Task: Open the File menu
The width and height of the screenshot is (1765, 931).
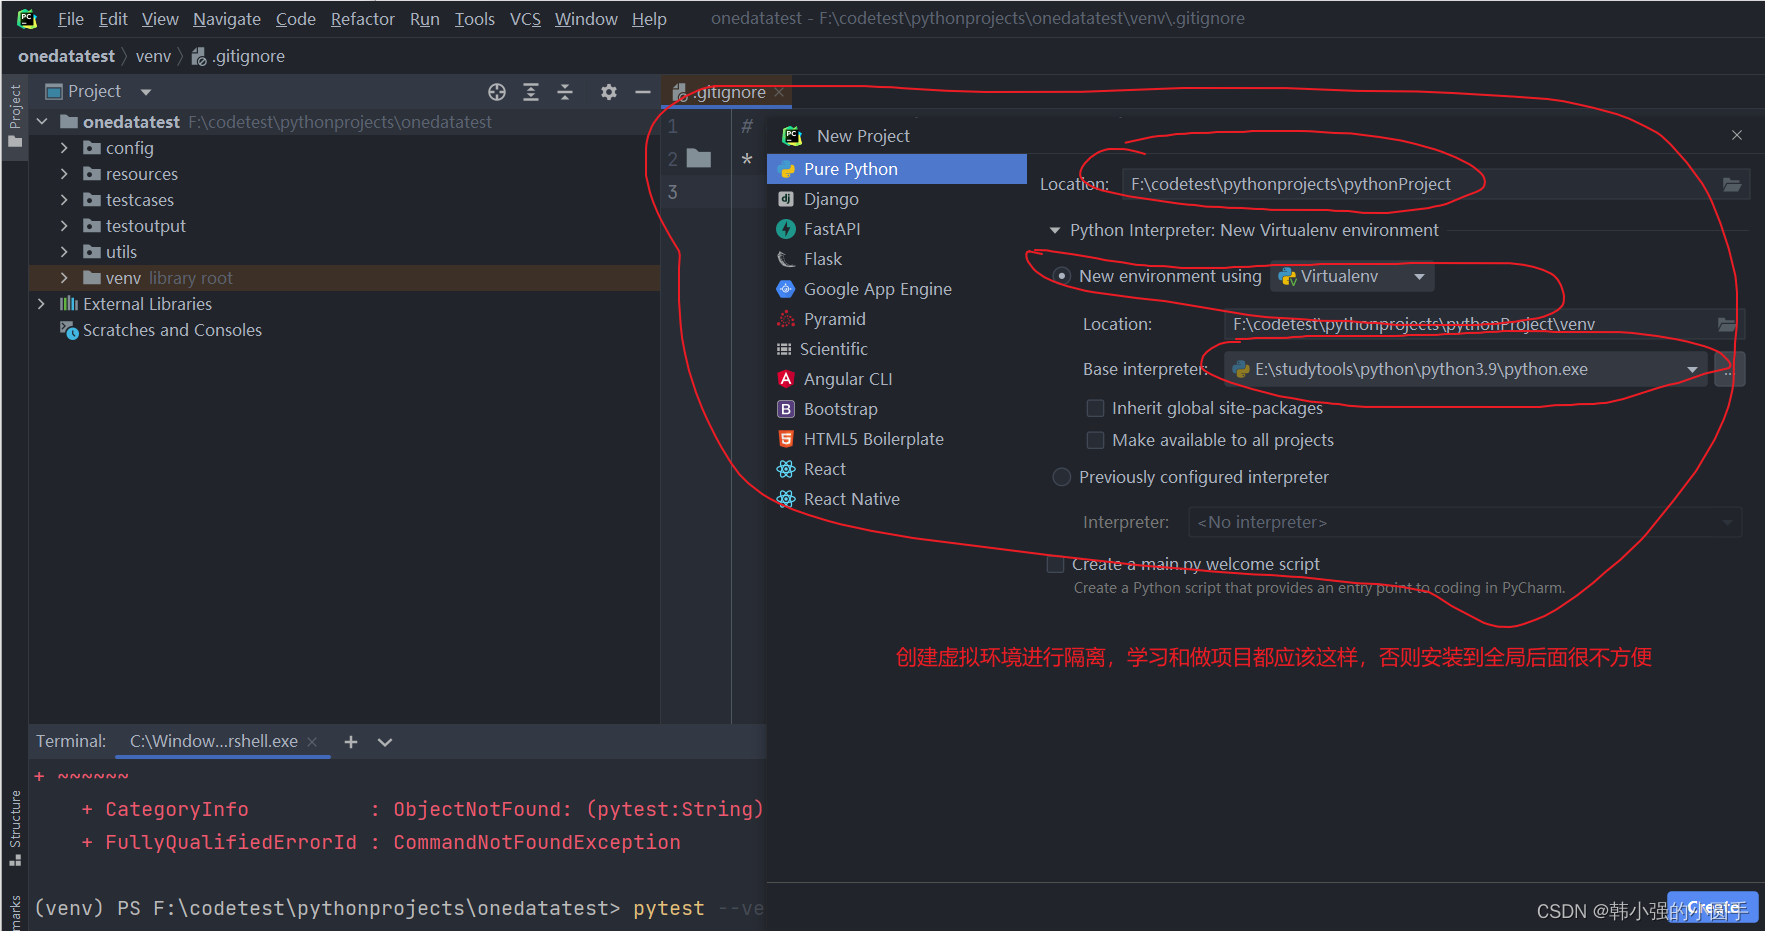Action: 71,19
